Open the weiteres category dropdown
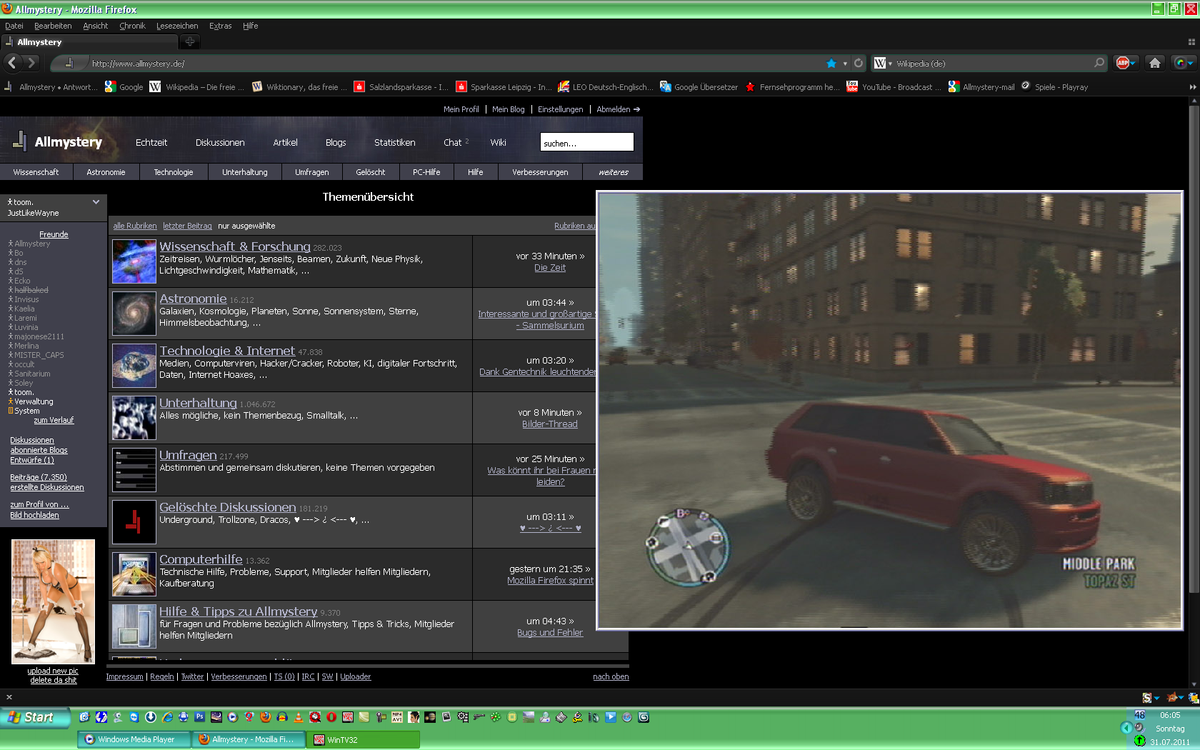Image resolution: width=1200 pixels, height=750 pixels. coord(613,172)
